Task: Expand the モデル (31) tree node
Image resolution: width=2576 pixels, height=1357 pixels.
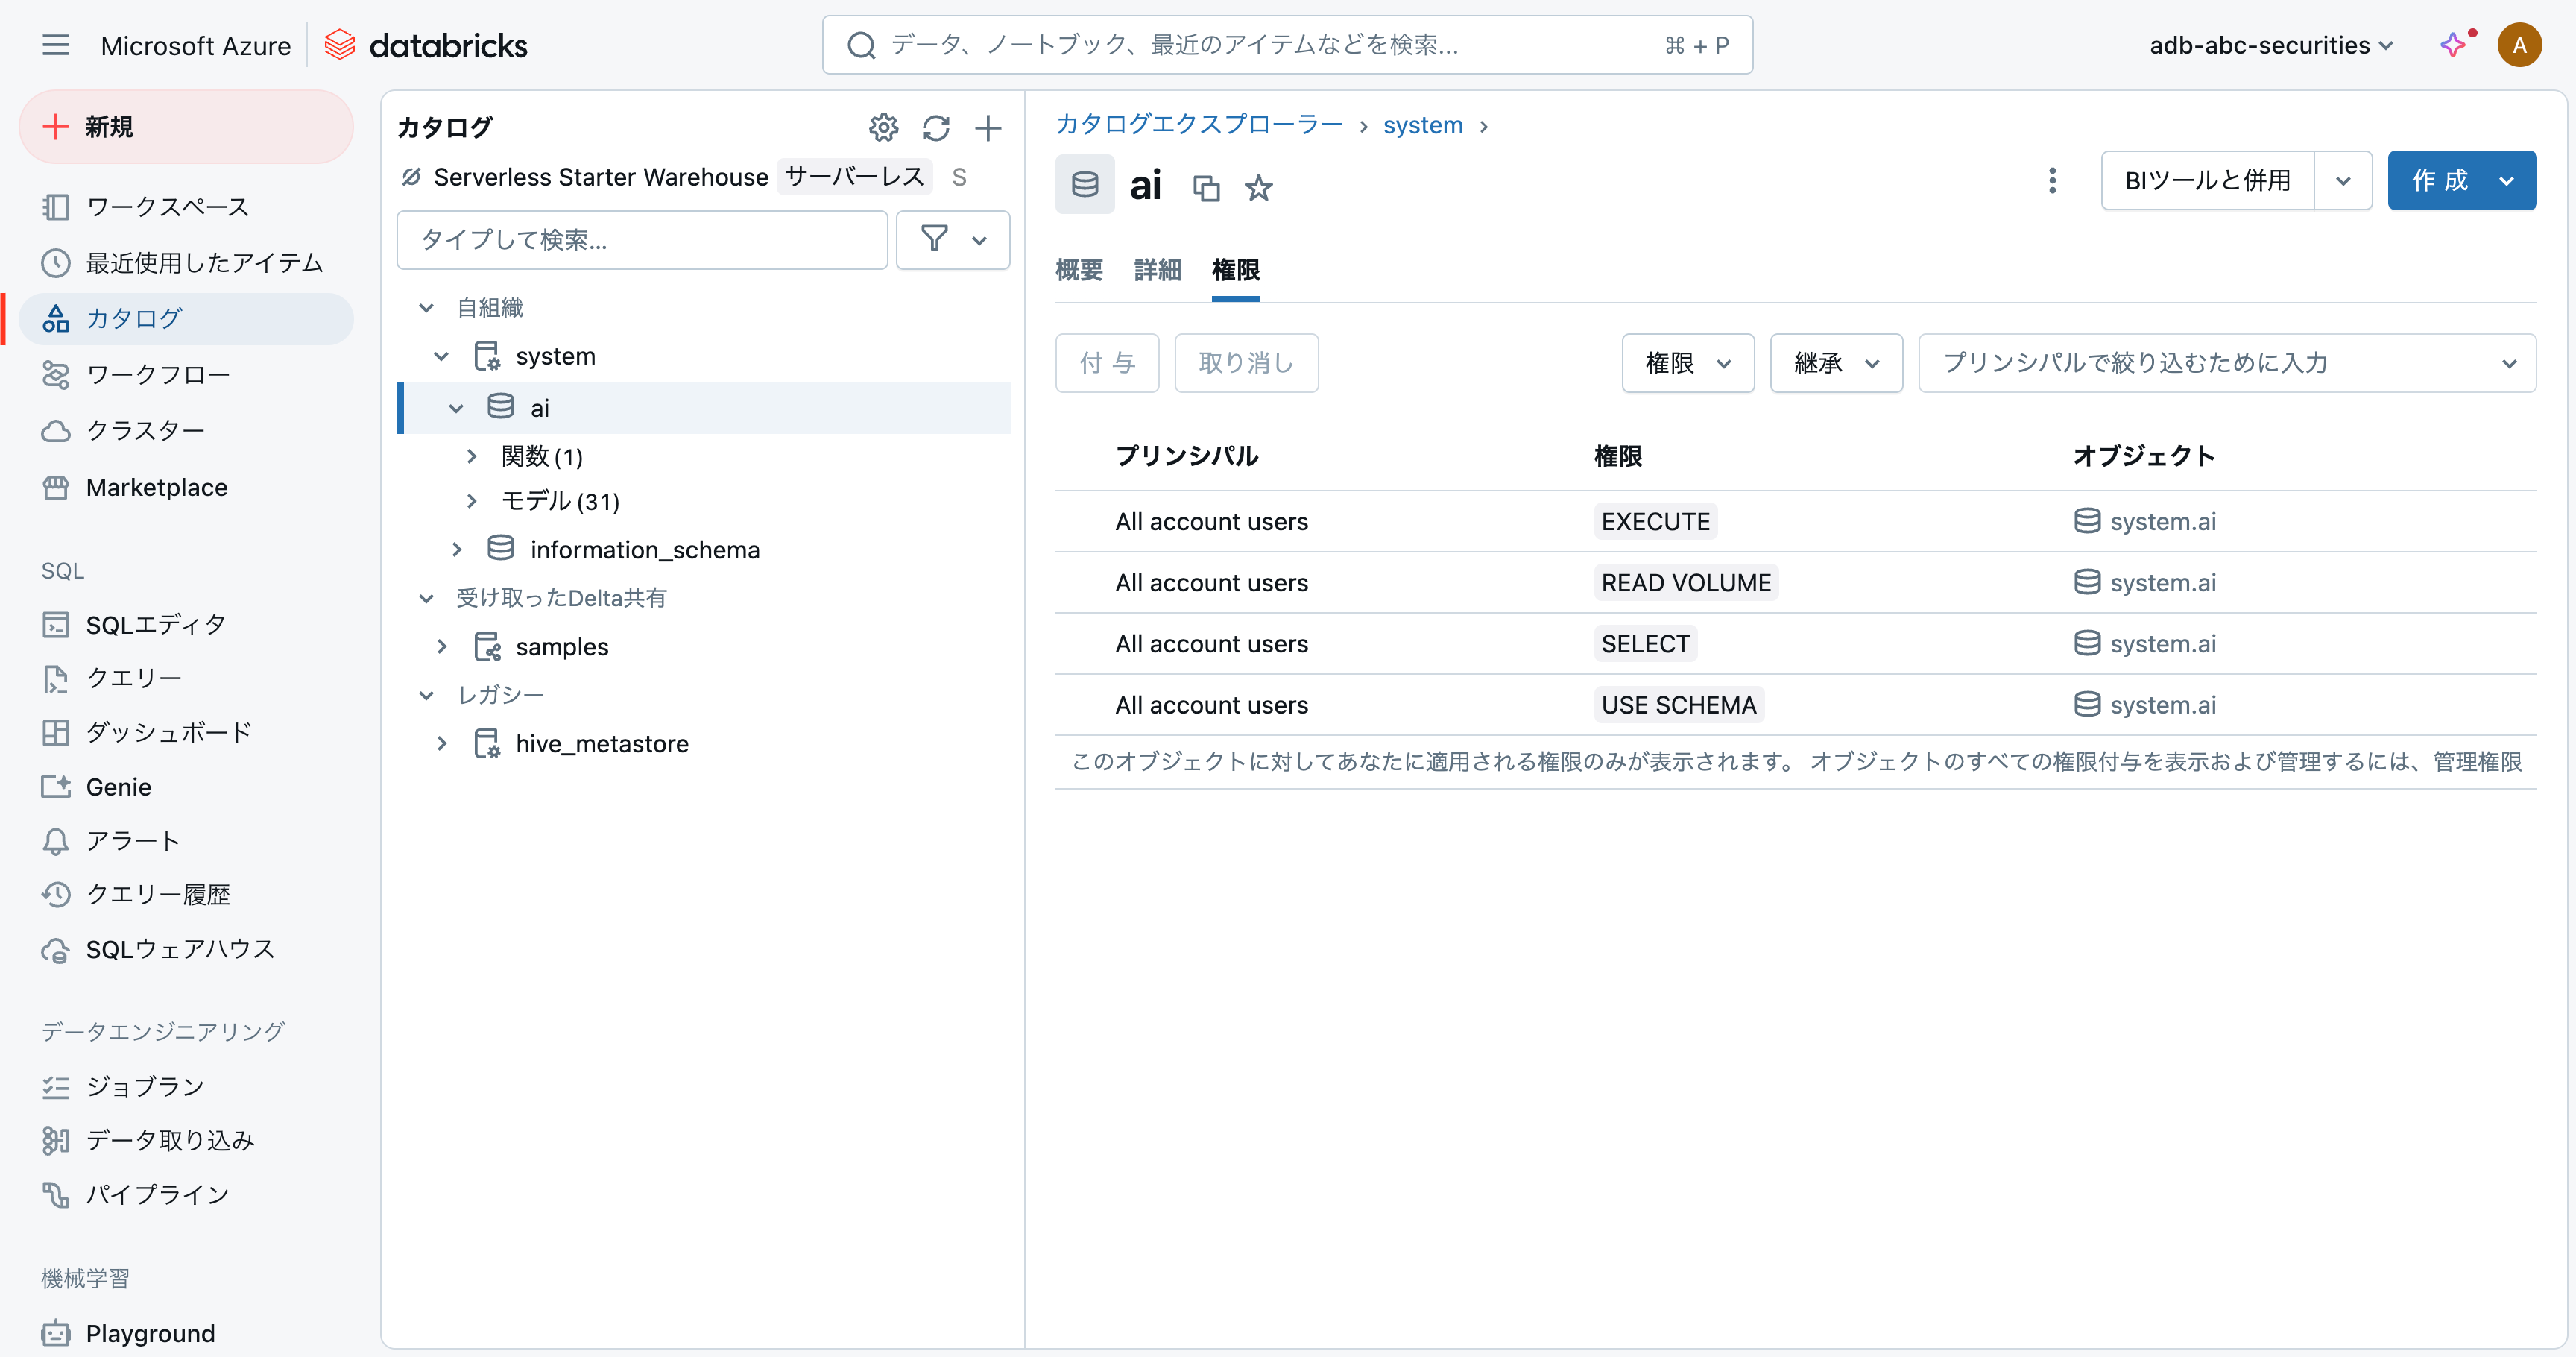Action: pyautogui.click(x=472, y=501)
